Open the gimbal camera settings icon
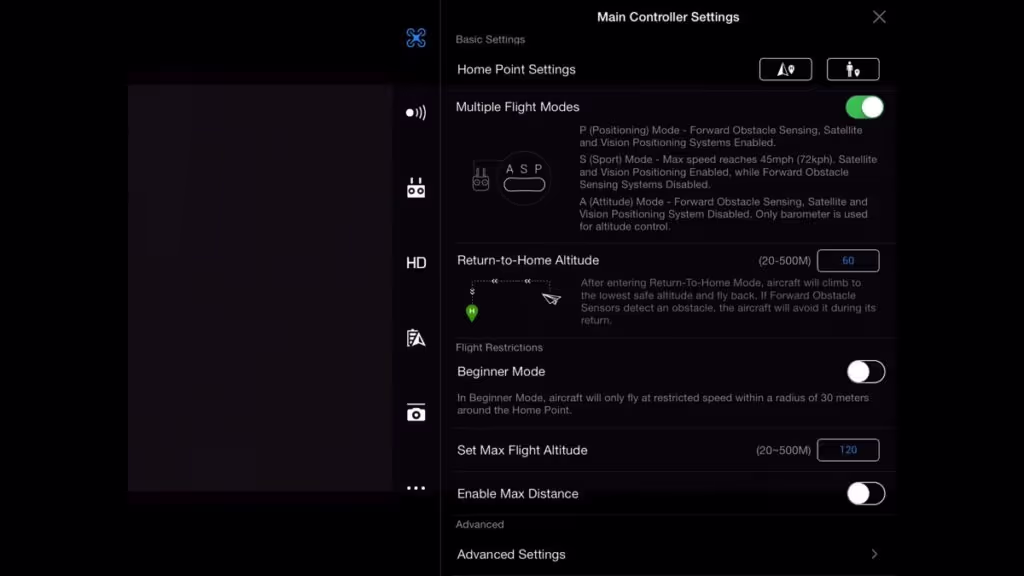 pos(416,413)
